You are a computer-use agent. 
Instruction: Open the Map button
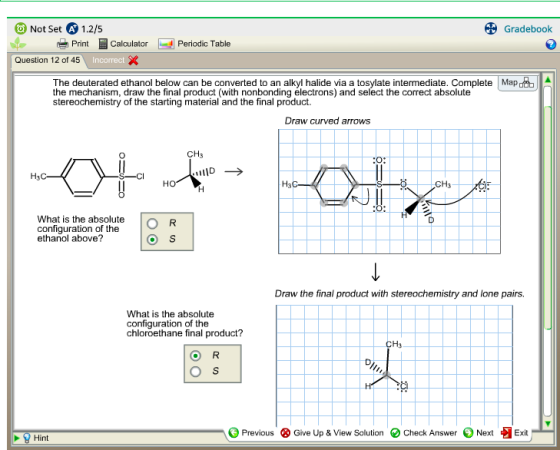pos(517,83)
